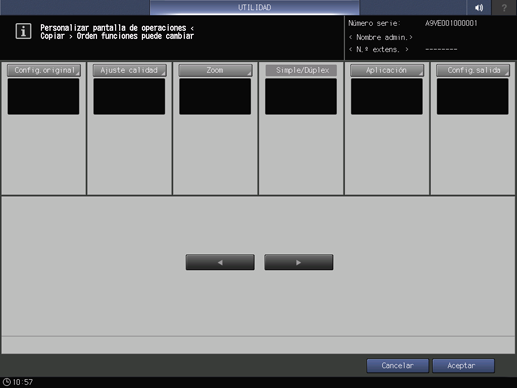Screen dimensions: 517x388
Task: Move function left with left arrow button
Action: click(220, 262)
